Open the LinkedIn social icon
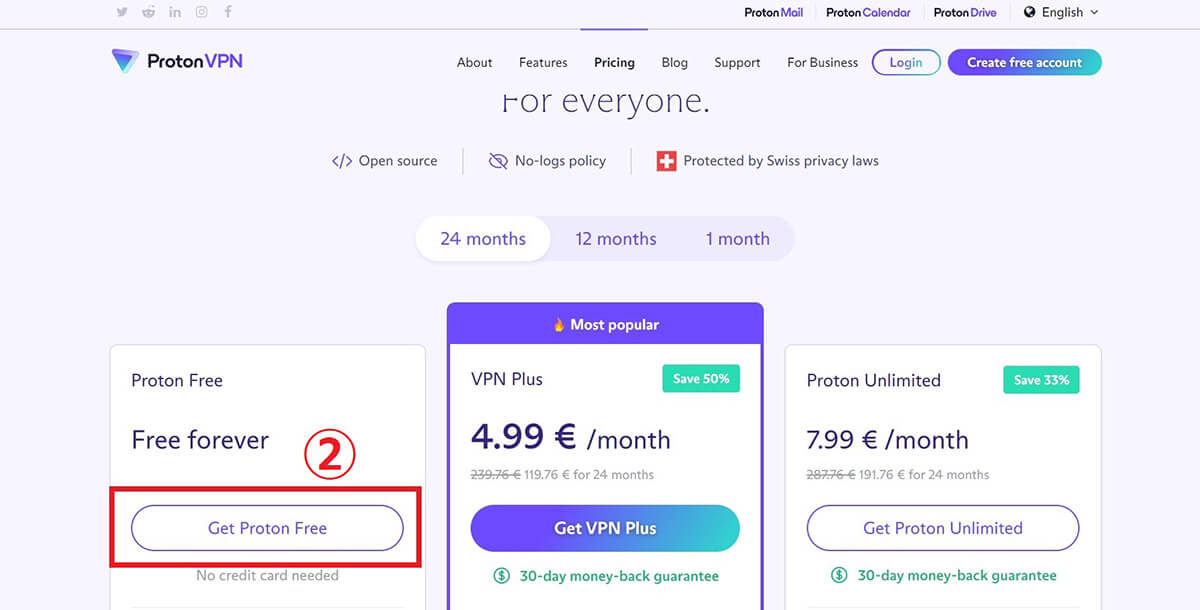 (x=176, y=12)
